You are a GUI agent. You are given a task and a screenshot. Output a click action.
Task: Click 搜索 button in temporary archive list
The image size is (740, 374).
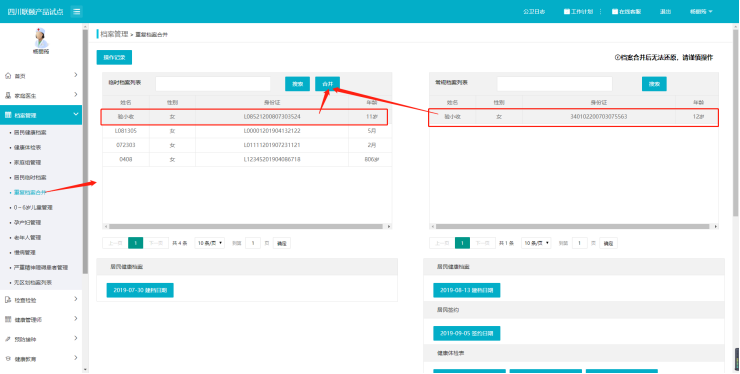[297, 84]
